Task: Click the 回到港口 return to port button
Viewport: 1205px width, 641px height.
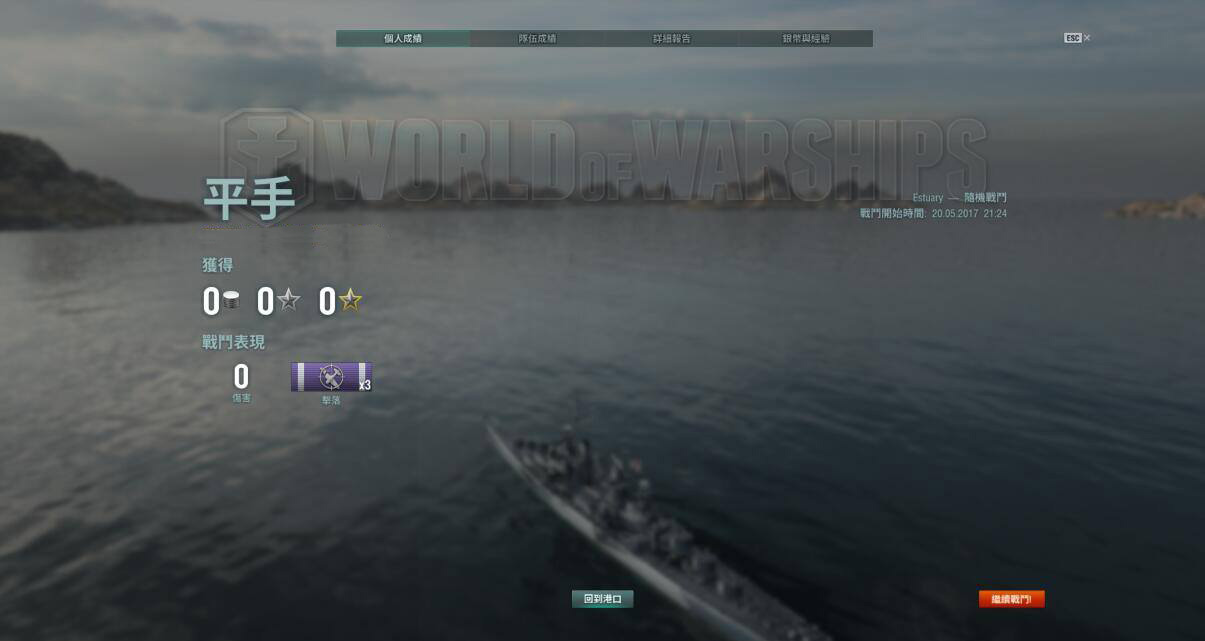Action: point(602,599)
